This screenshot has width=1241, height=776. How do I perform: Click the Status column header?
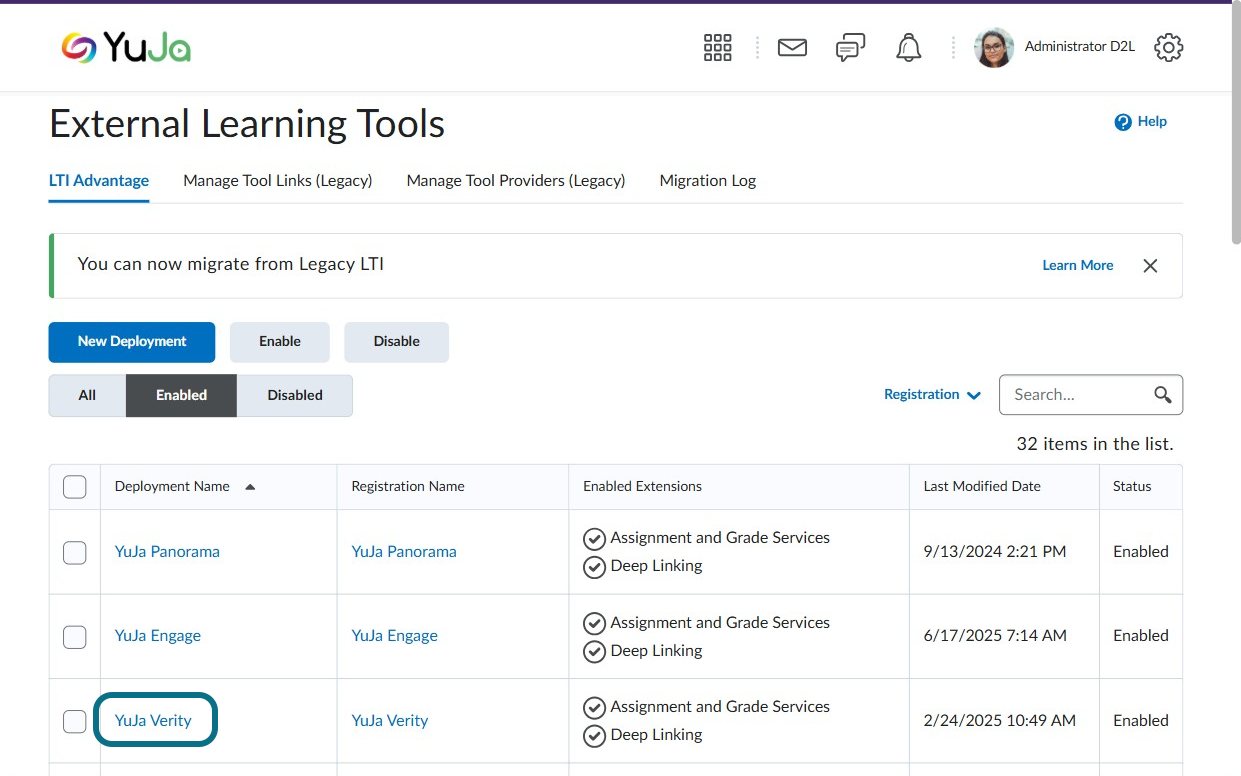pyautogui.click(x=1132, y=487)
